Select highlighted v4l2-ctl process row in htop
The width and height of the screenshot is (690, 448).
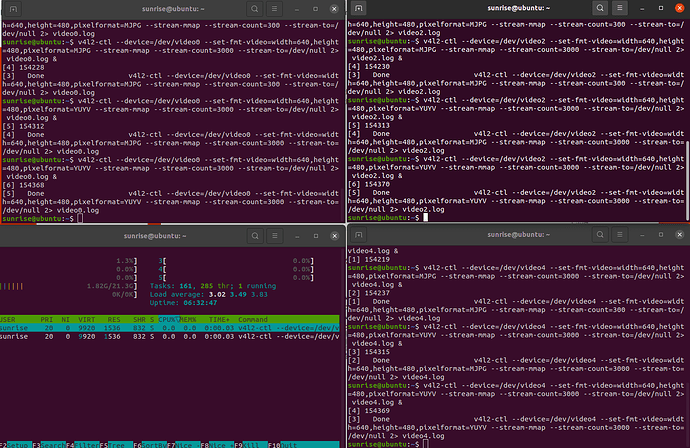click(x=169, y=328)
